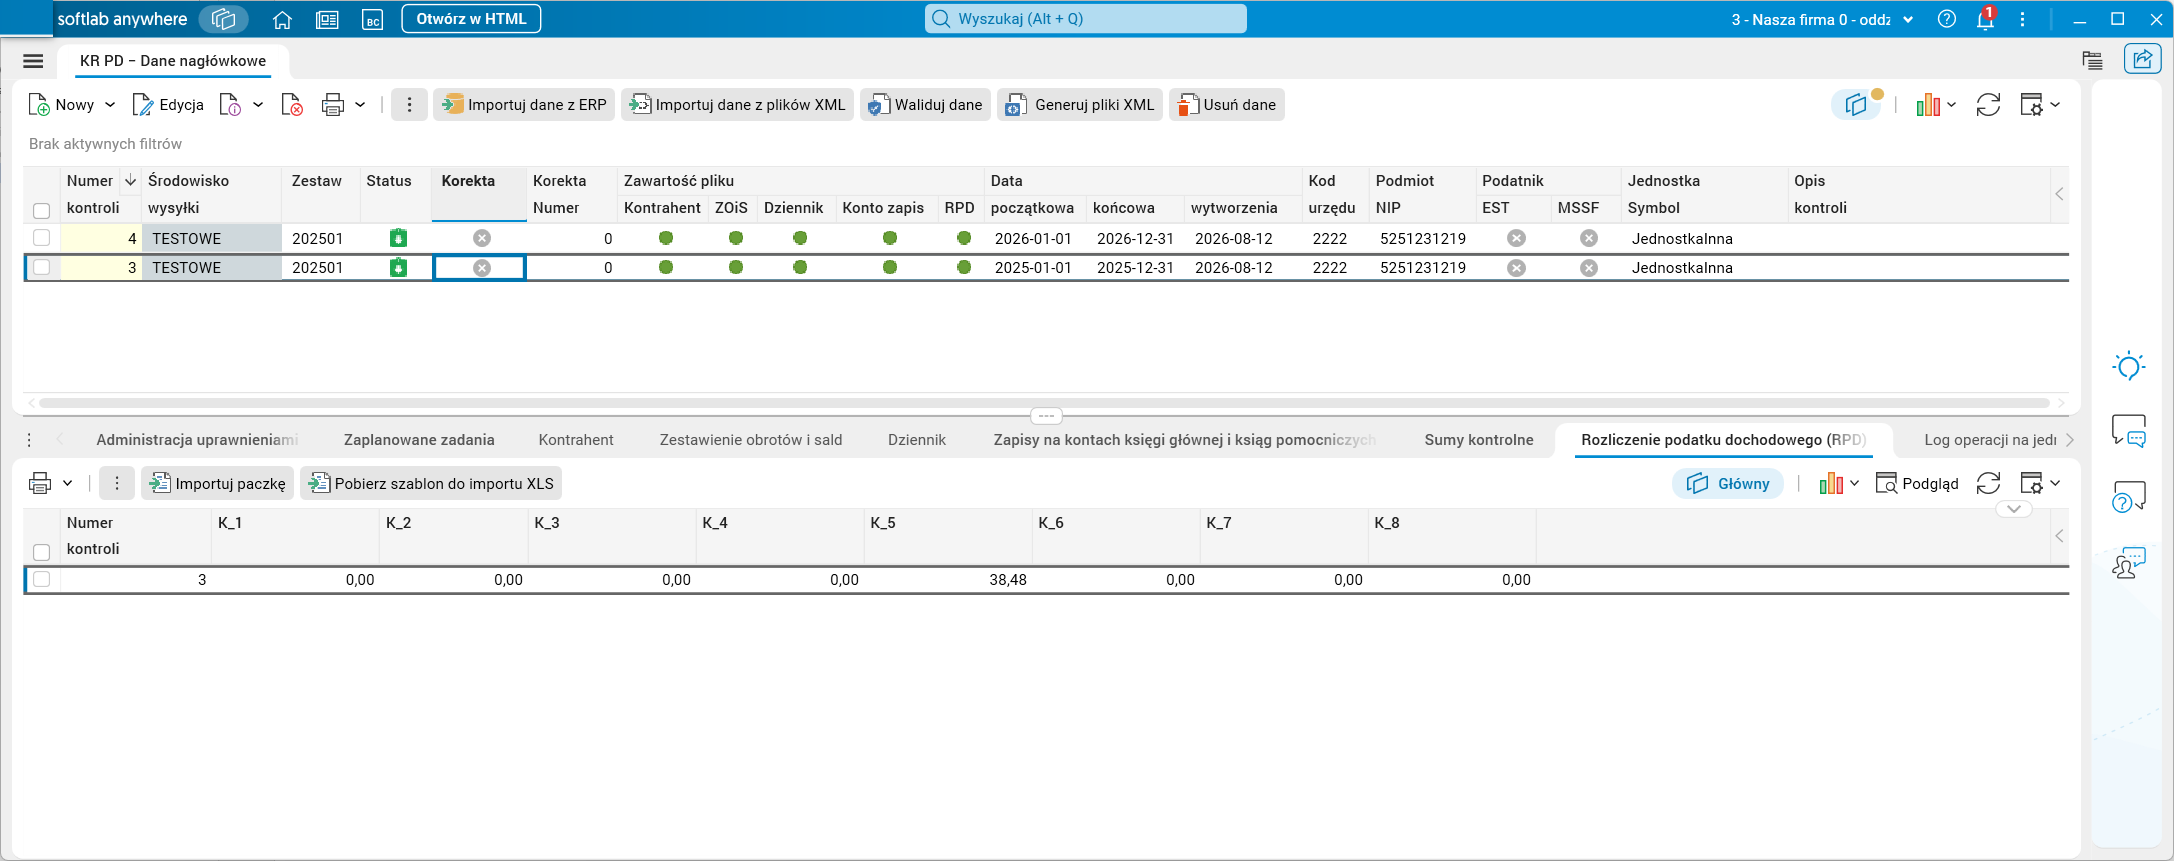Screen dimensions: 2174x861
Task: Open the lightbulb hints icon in sidebar
Action: pos(2129,366)
